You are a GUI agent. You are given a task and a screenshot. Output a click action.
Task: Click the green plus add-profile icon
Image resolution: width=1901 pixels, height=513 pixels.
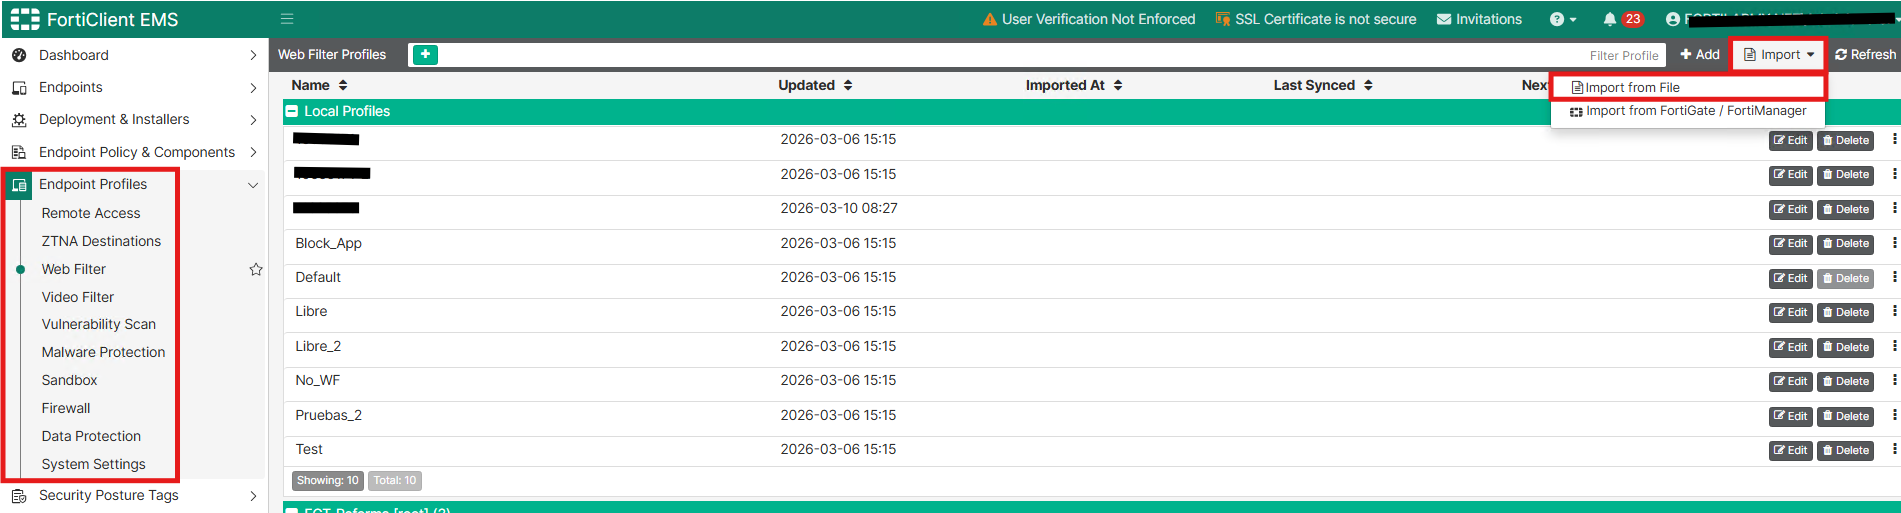click(425, 55)
